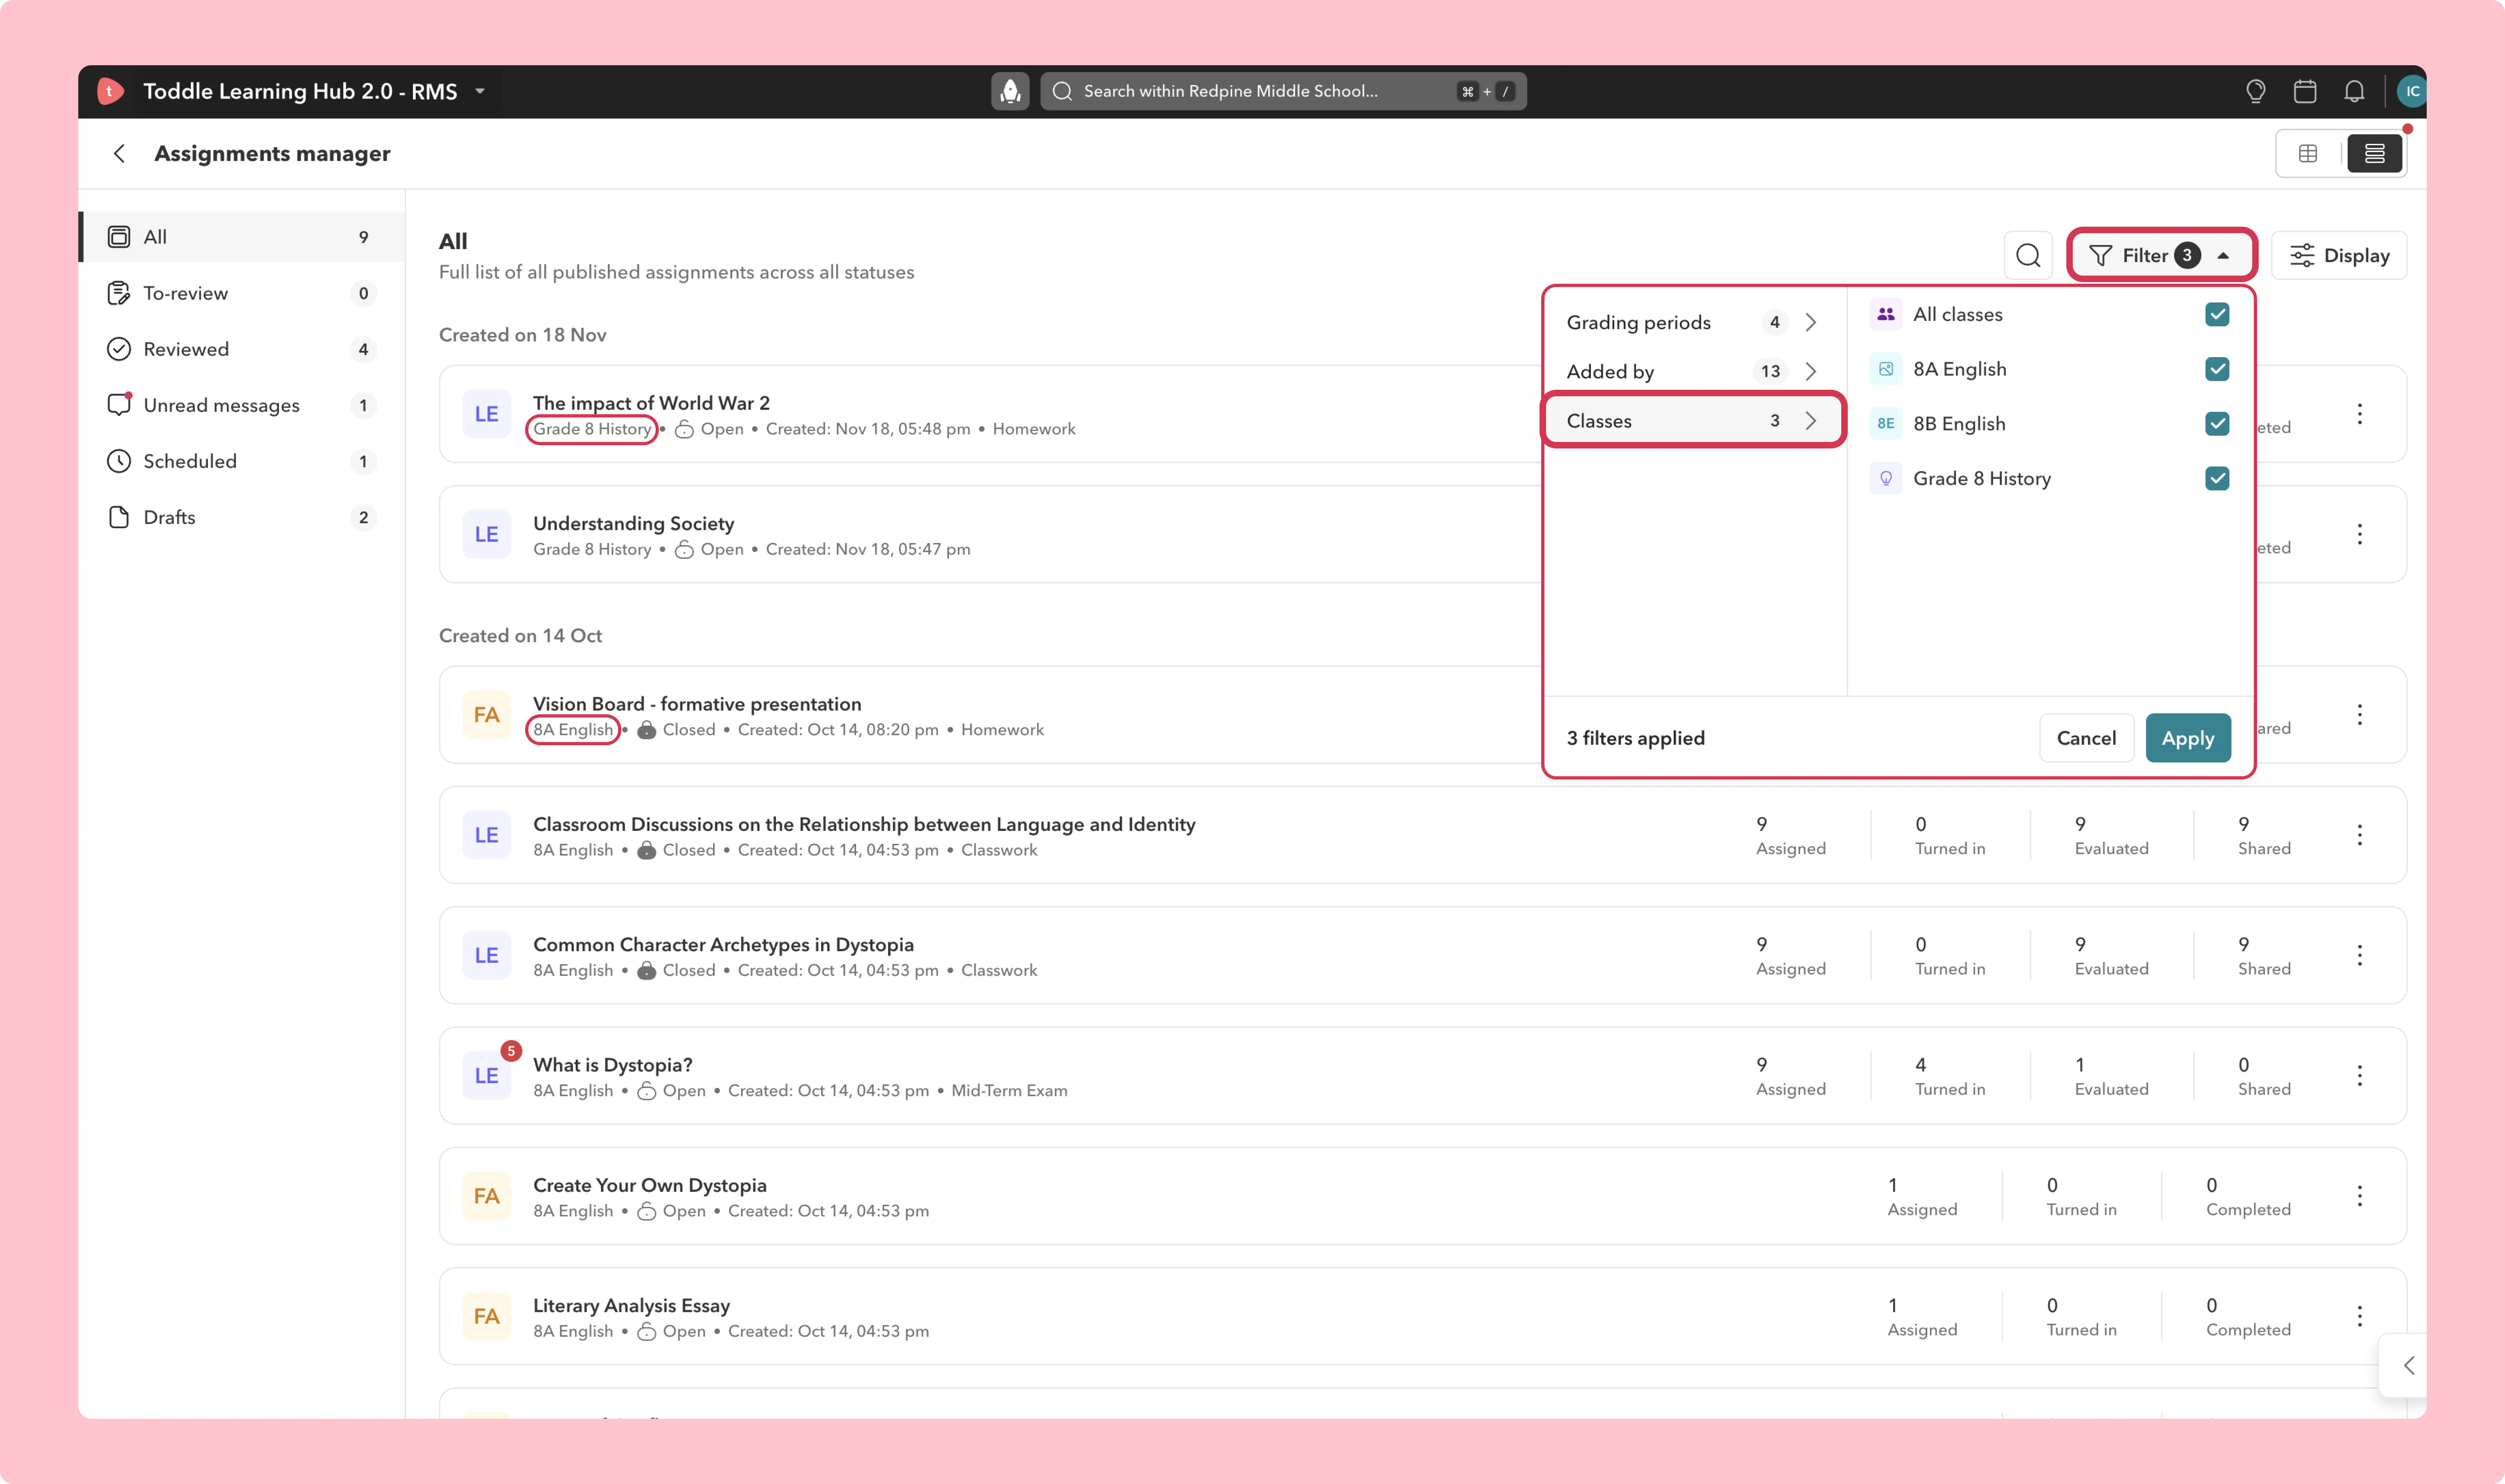Open more options for Create Your Own Dystopia
Screen dimensions: 2505x1484
2360,1196
